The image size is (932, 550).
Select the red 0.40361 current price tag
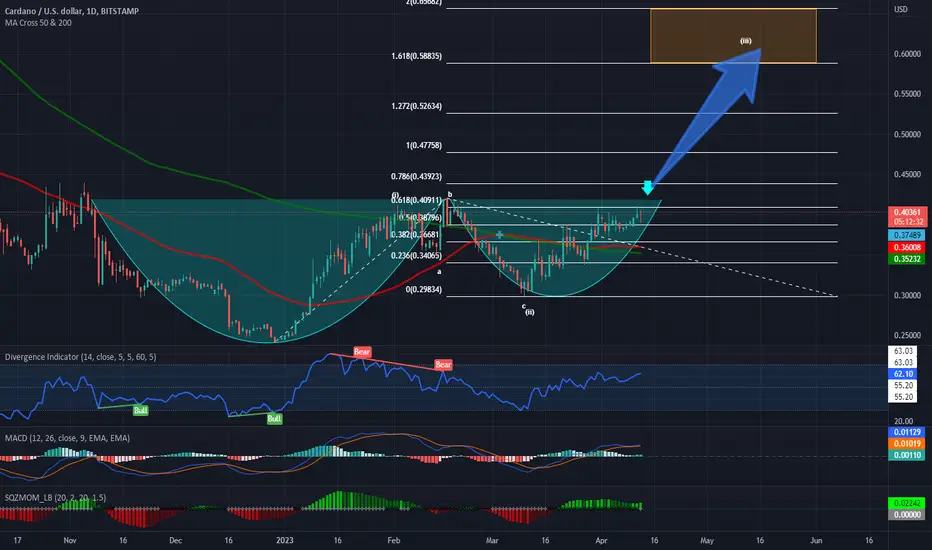click(907, 212)
